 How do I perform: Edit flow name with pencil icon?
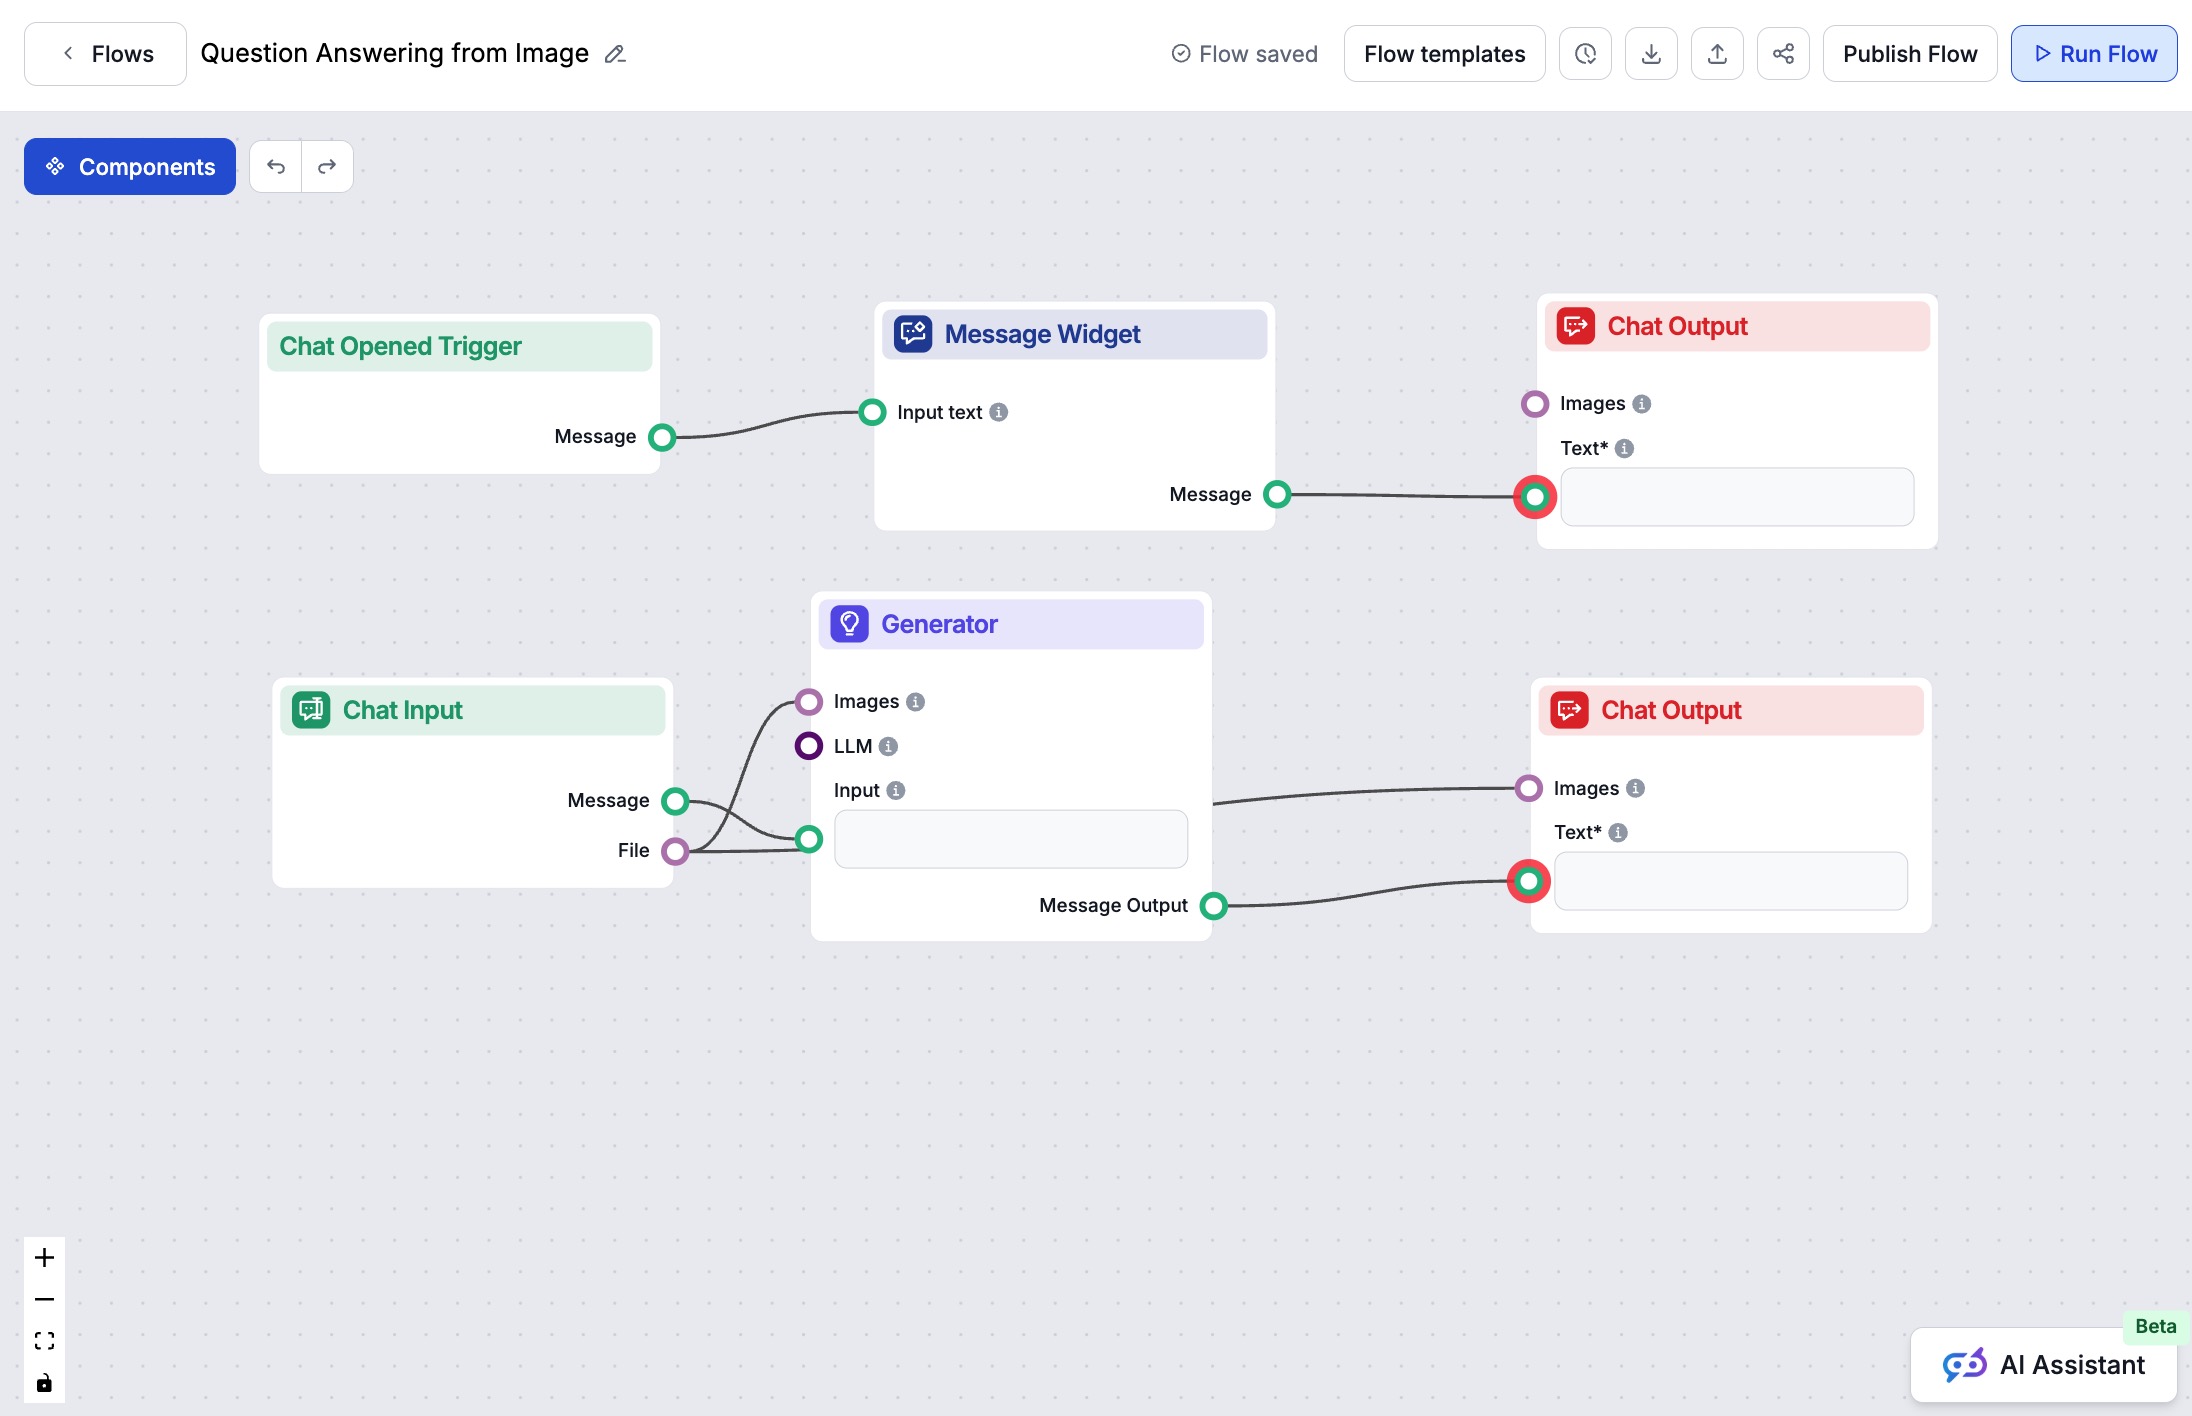[x=615, y=54]
